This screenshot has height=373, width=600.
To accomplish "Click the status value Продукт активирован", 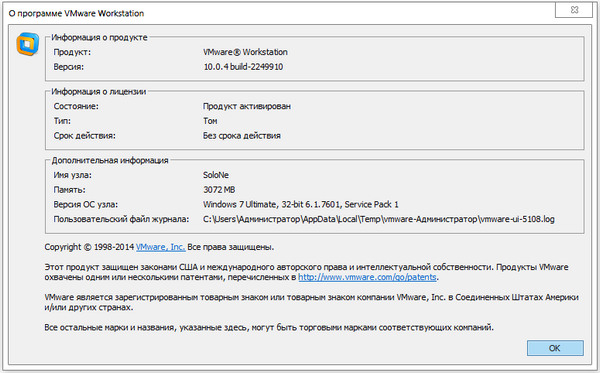I will [x=247, y=106].
